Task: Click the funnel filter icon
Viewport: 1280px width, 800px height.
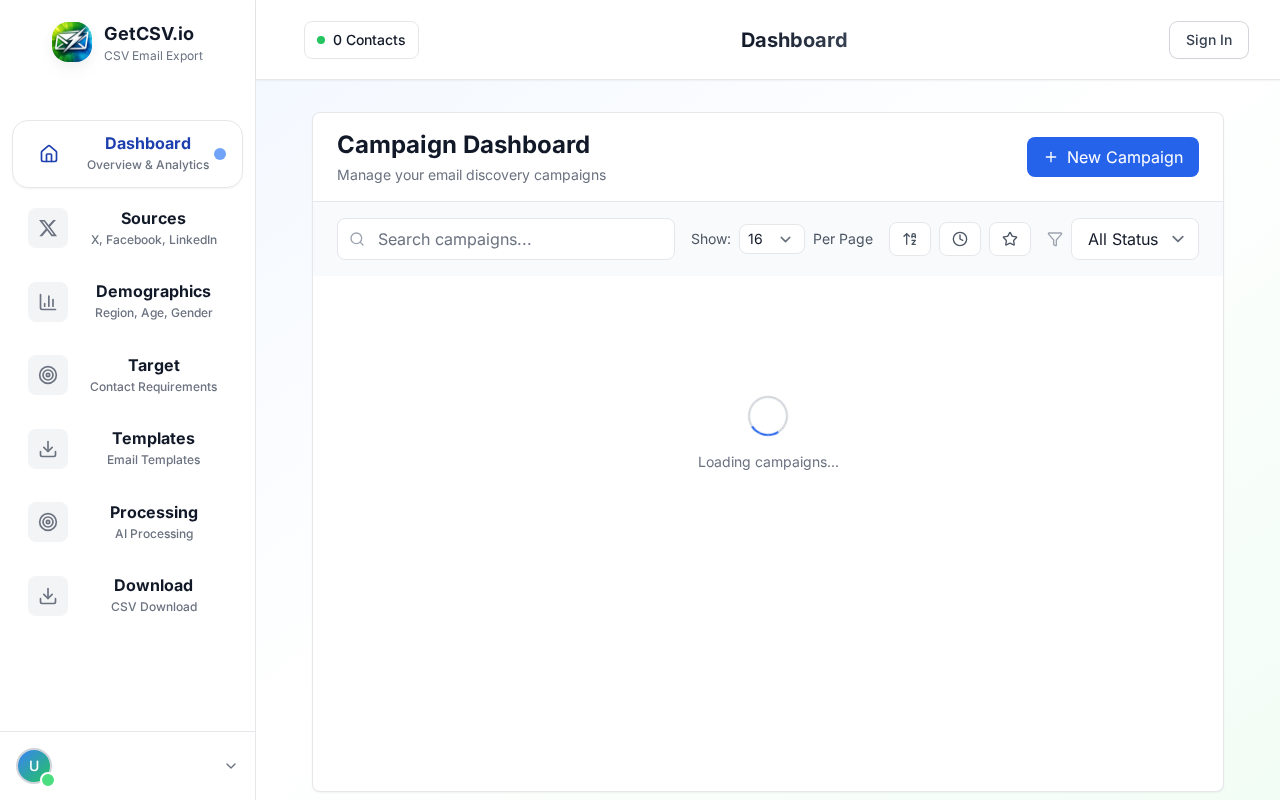Action: coord(1055,239)
